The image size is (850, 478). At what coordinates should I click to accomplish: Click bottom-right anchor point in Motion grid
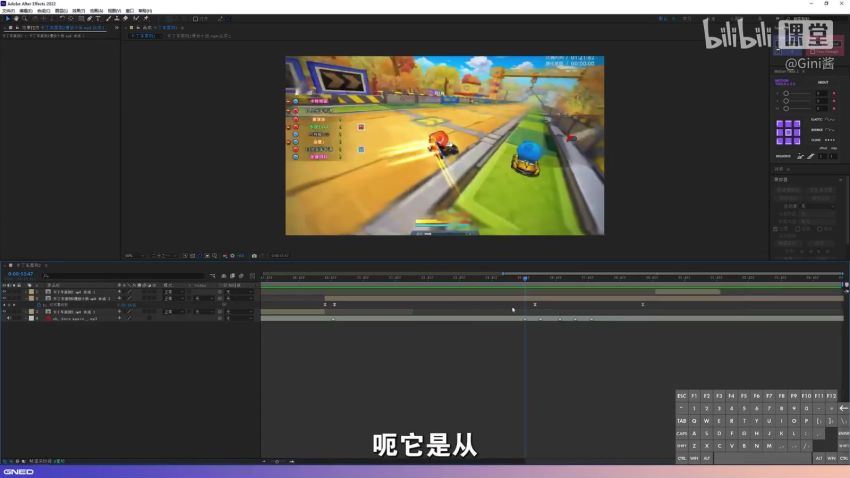point(796,141)
